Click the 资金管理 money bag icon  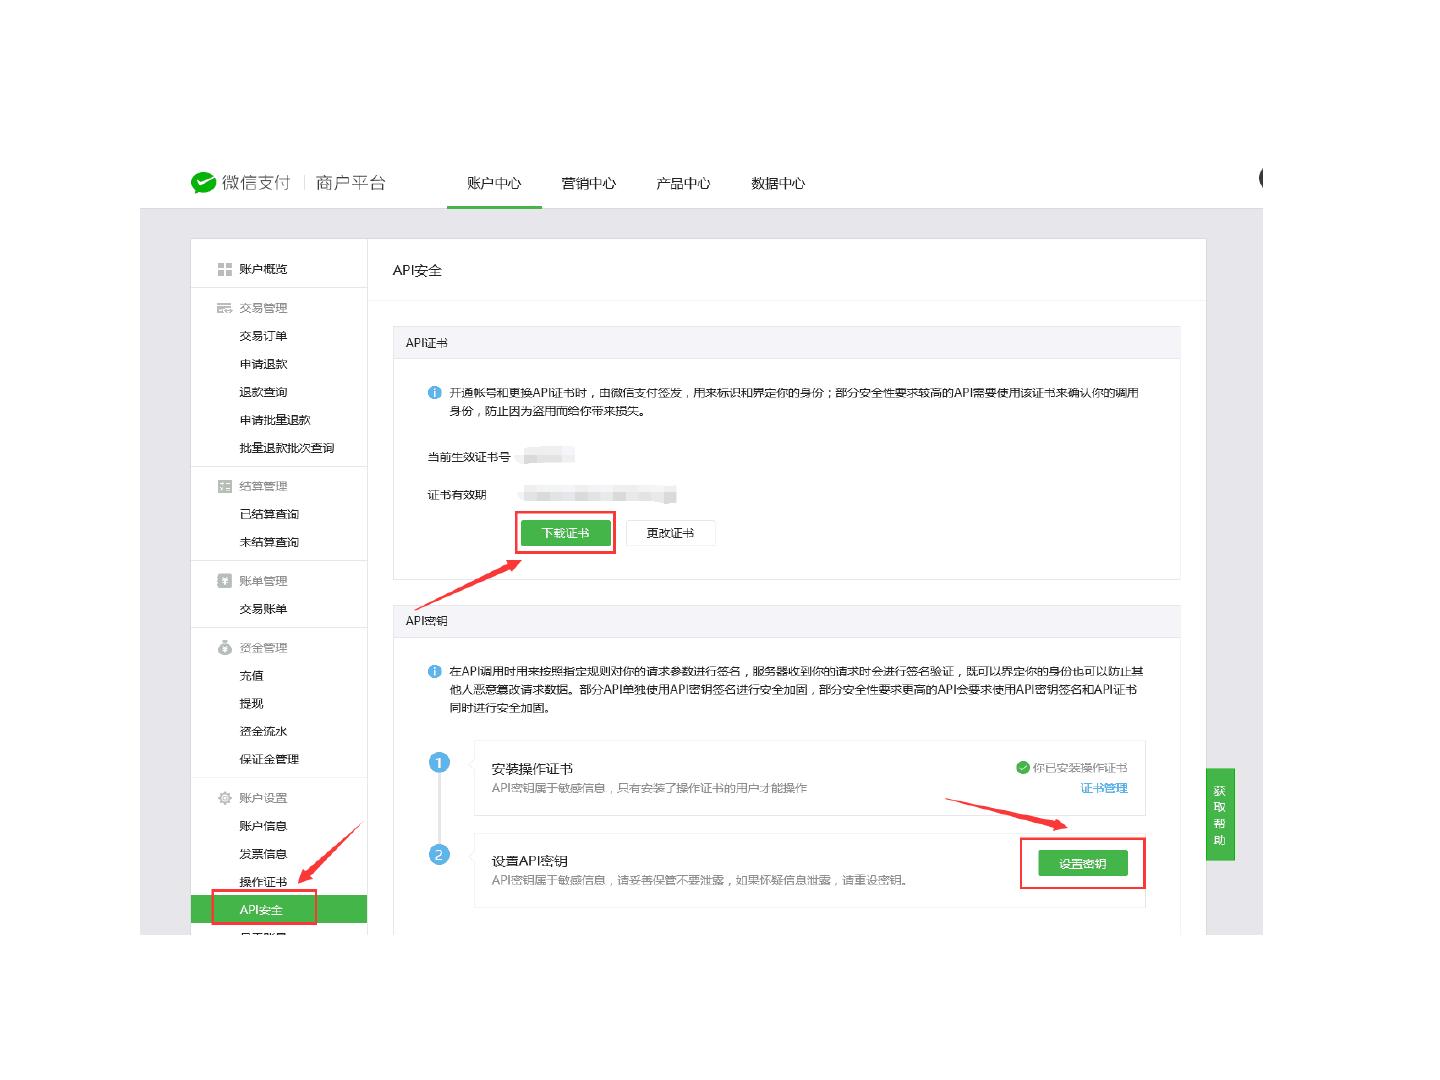(225, 647)
